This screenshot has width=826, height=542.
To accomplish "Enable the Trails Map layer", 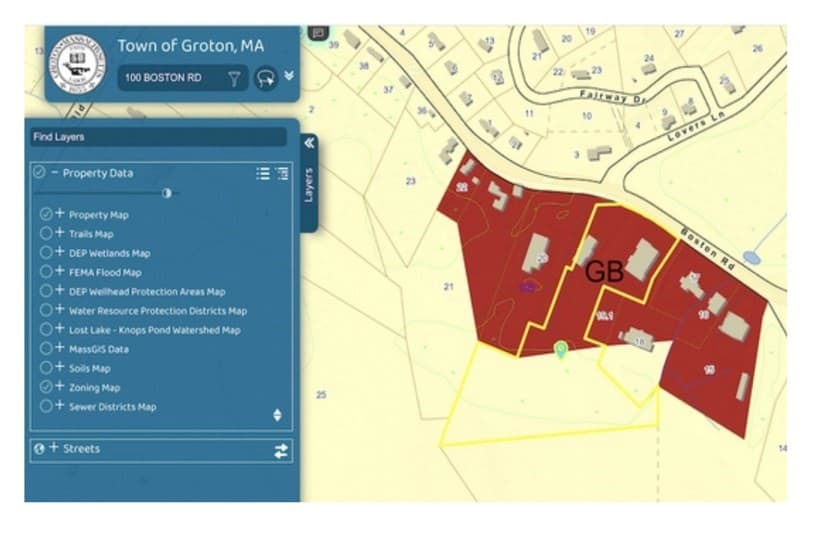I will pyautogui.click(x=46, y=233).
